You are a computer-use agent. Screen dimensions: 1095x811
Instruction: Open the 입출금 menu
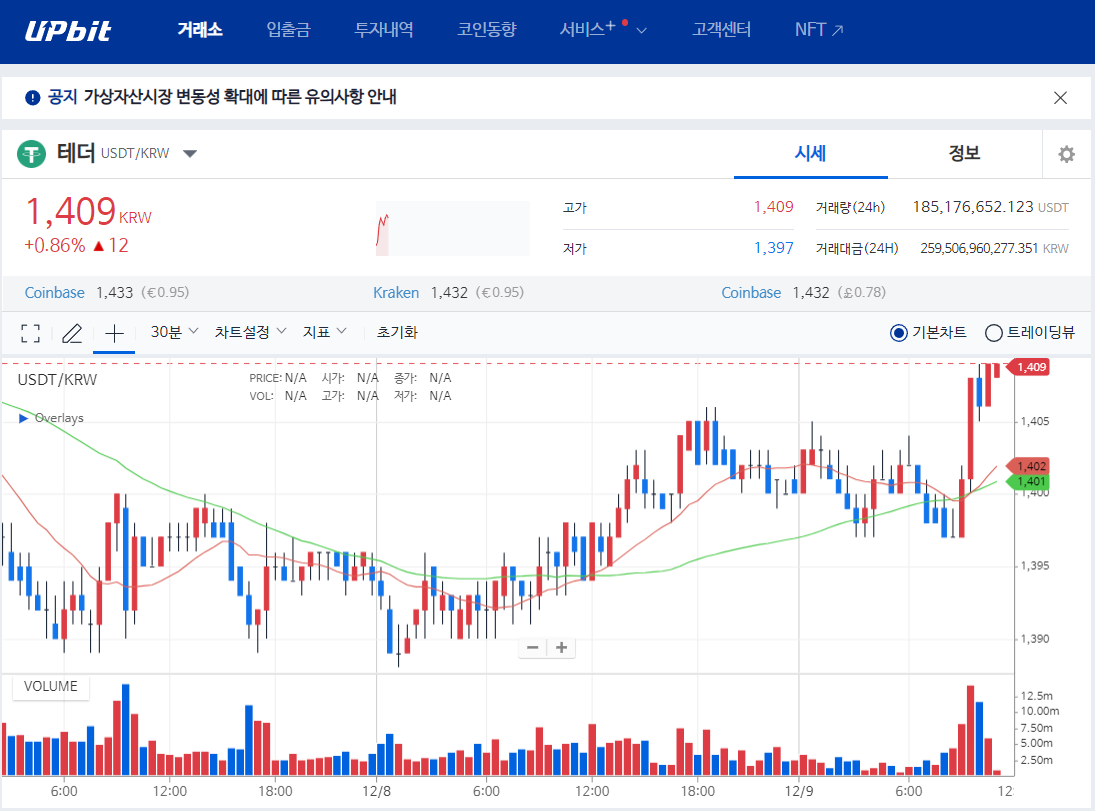(288, 30)
